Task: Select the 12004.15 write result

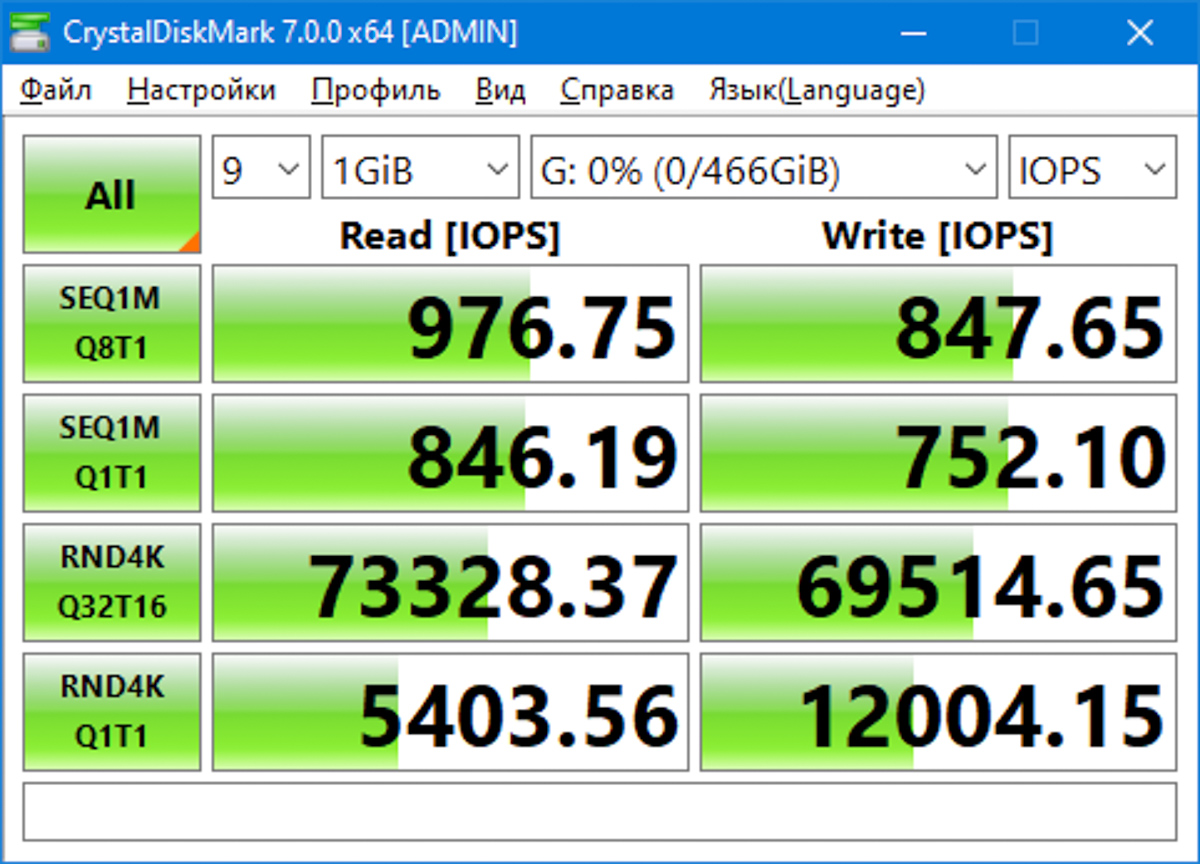Action: [x=938, y=712]
